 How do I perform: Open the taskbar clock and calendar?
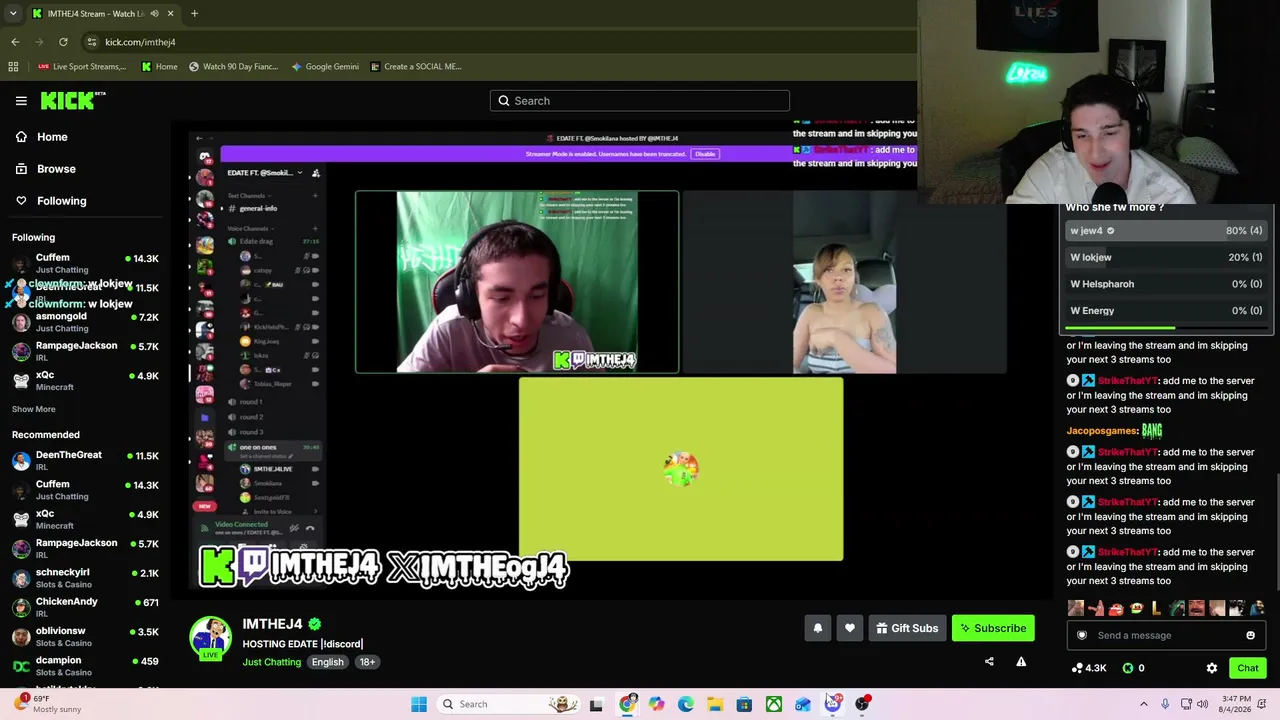pos(1236,704)
